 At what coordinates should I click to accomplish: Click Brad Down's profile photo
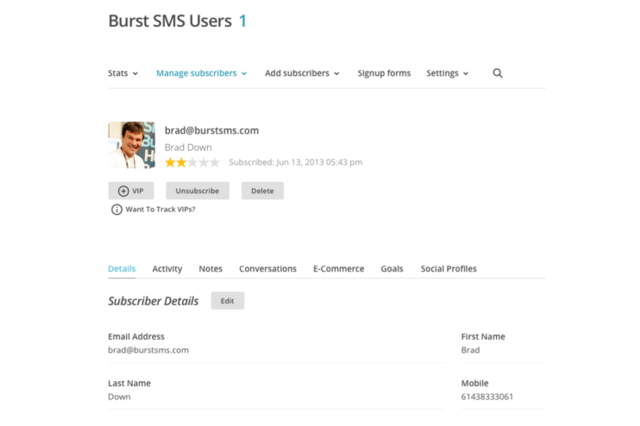(x=131, y=145)
